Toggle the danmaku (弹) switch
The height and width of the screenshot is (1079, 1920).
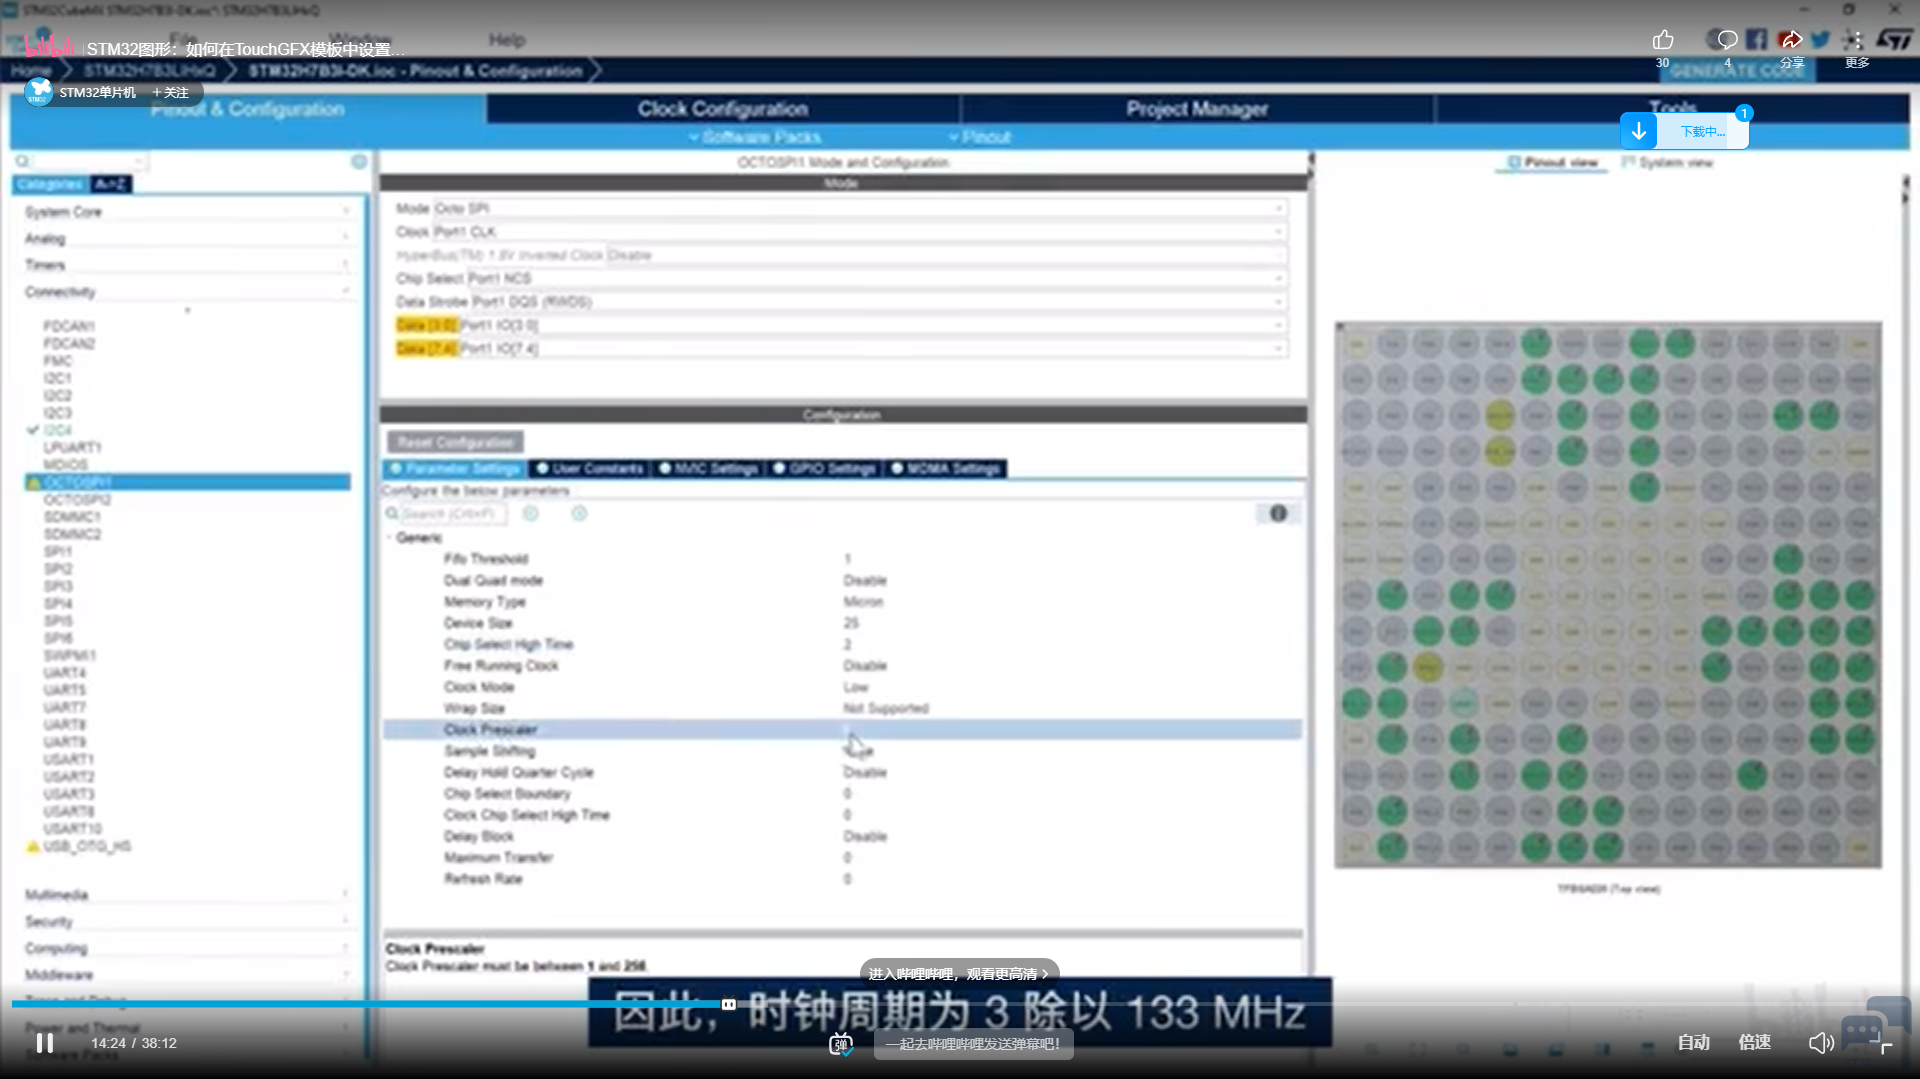pos(840,1044)
